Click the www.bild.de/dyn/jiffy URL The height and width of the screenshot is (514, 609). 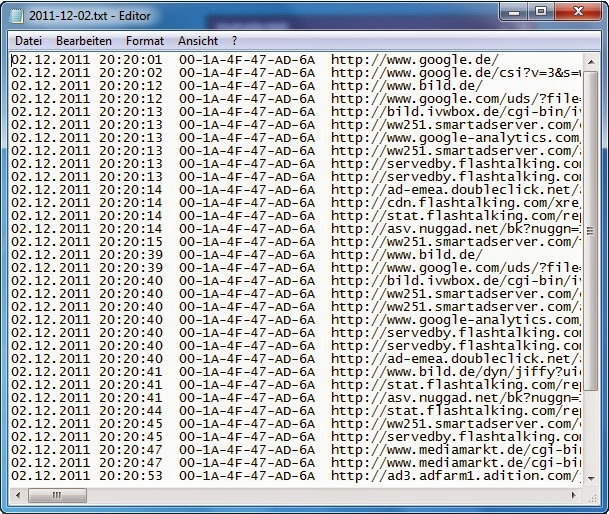pos(456,373)
